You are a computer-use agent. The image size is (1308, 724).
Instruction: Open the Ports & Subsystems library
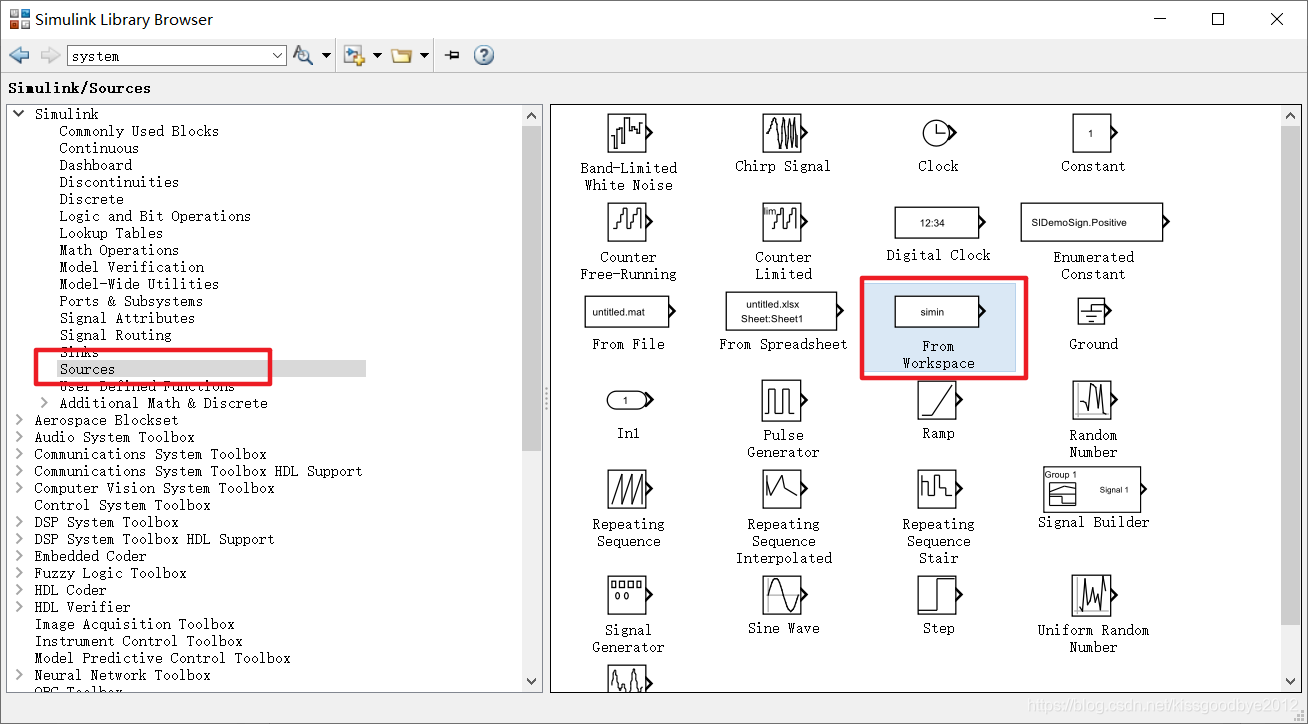(x=131, y=301)
